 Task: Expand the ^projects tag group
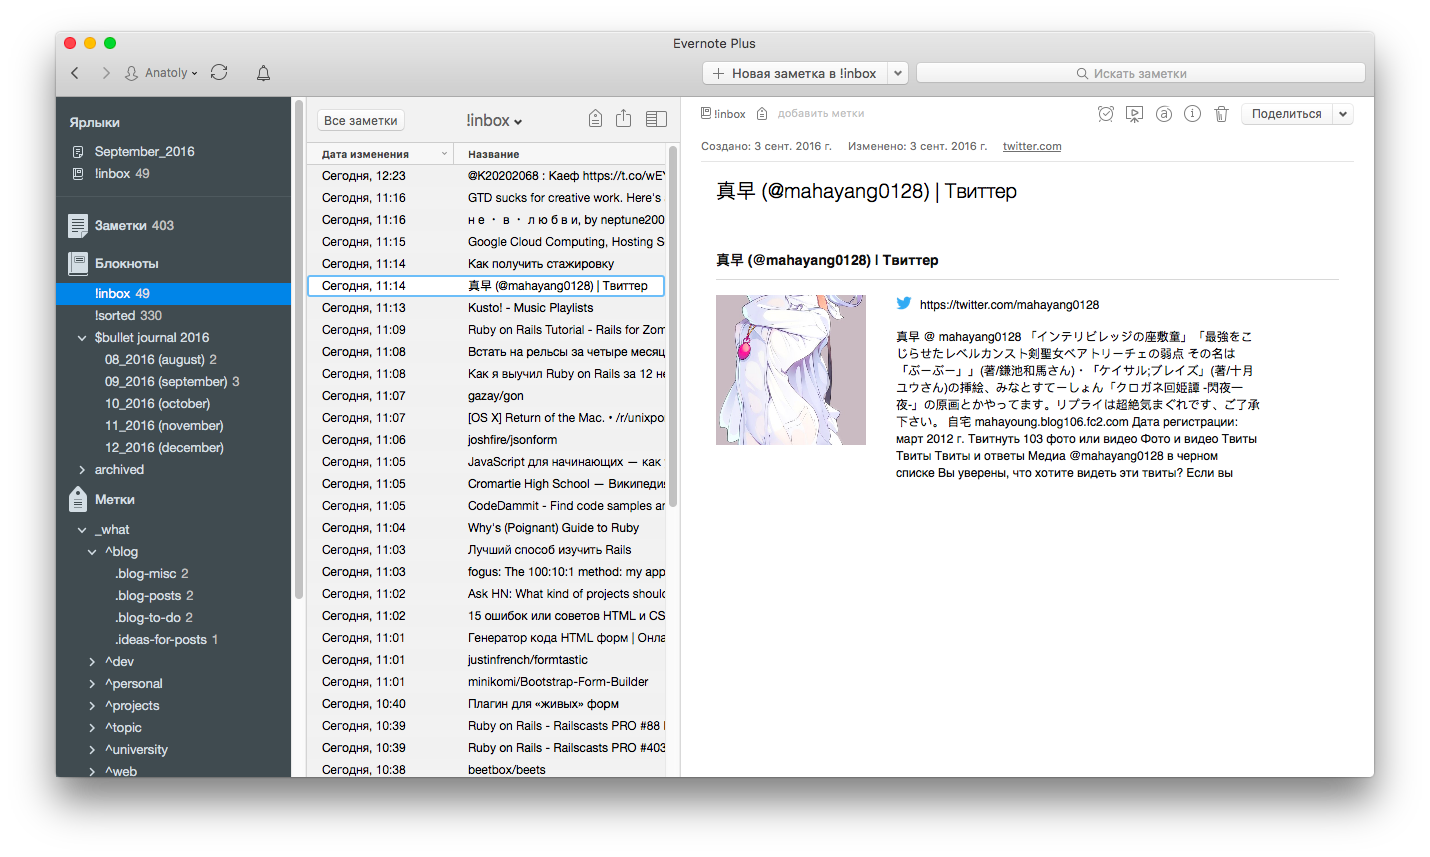[92, 706]
